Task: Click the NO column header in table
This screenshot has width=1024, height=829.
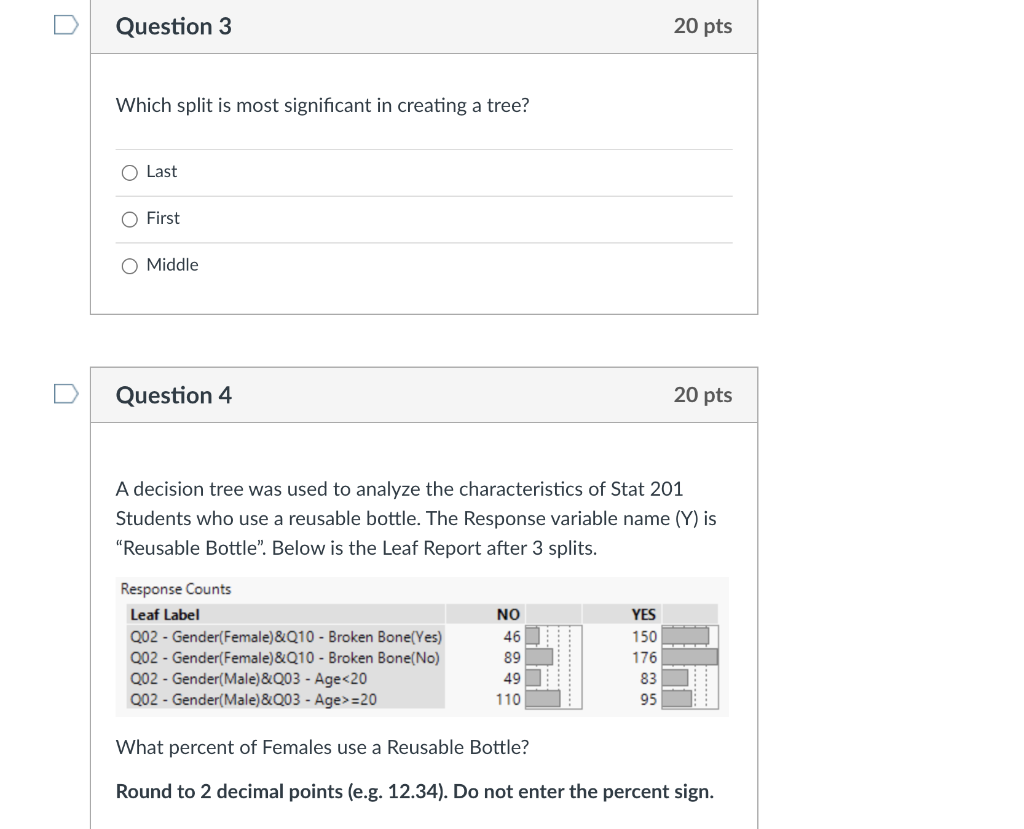Action: pos(508,615)
